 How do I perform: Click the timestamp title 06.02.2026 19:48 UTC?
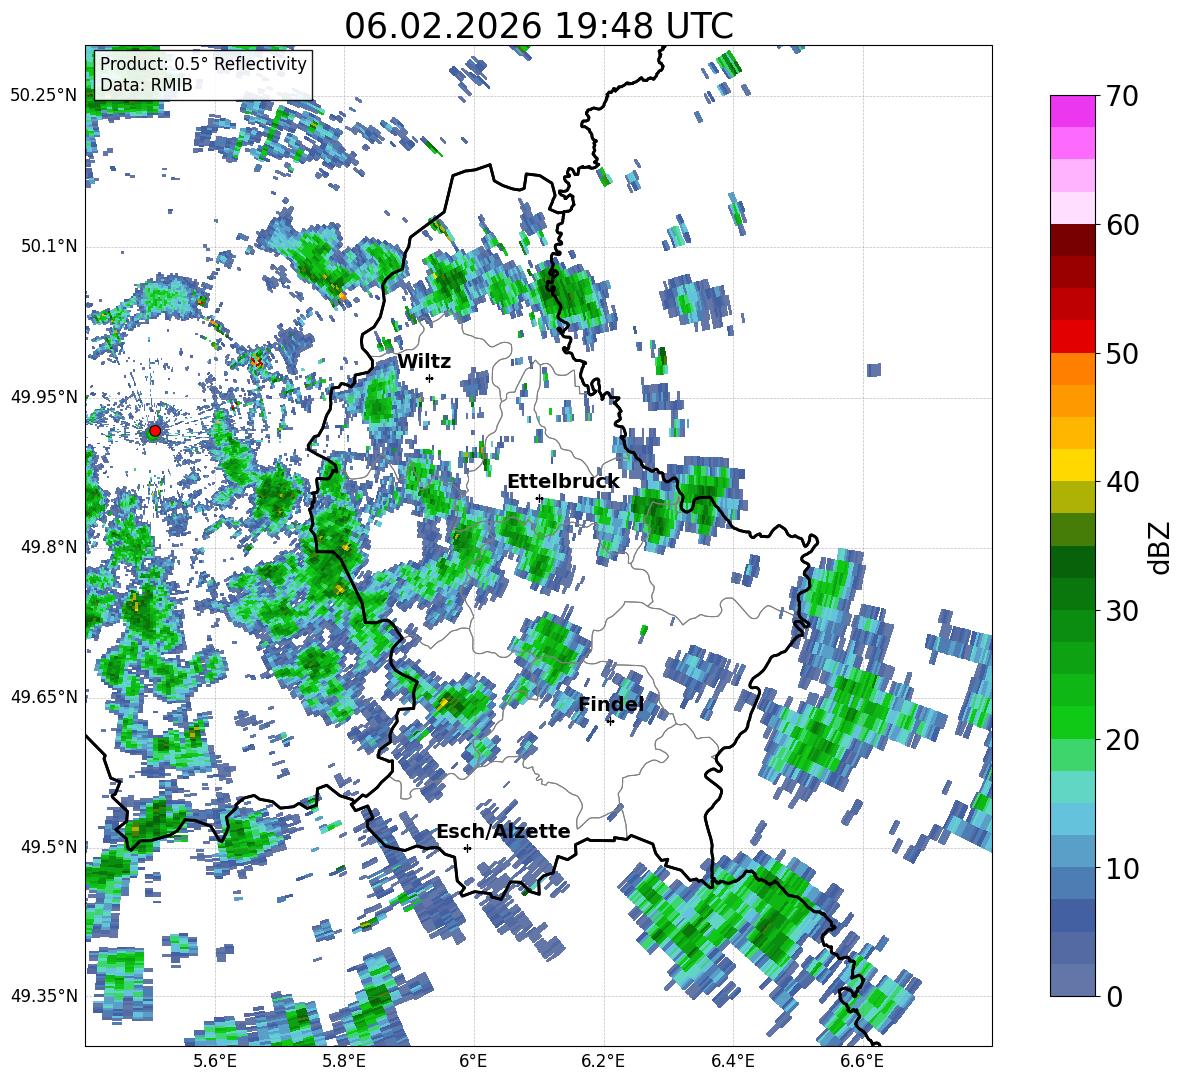539,26
